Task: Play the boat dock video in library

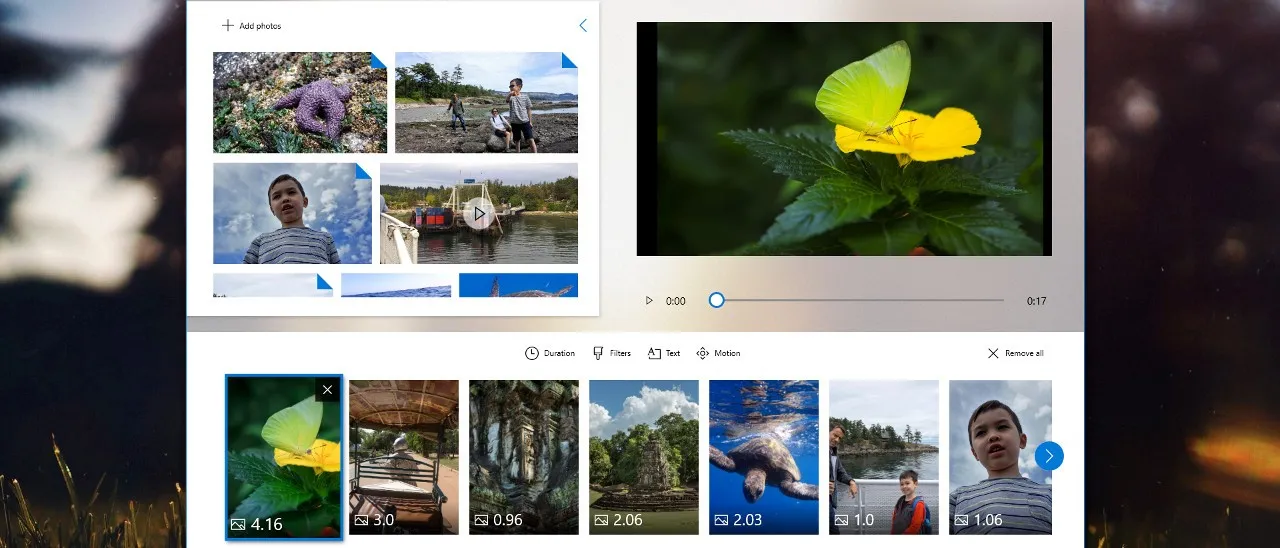Action: 479,213
